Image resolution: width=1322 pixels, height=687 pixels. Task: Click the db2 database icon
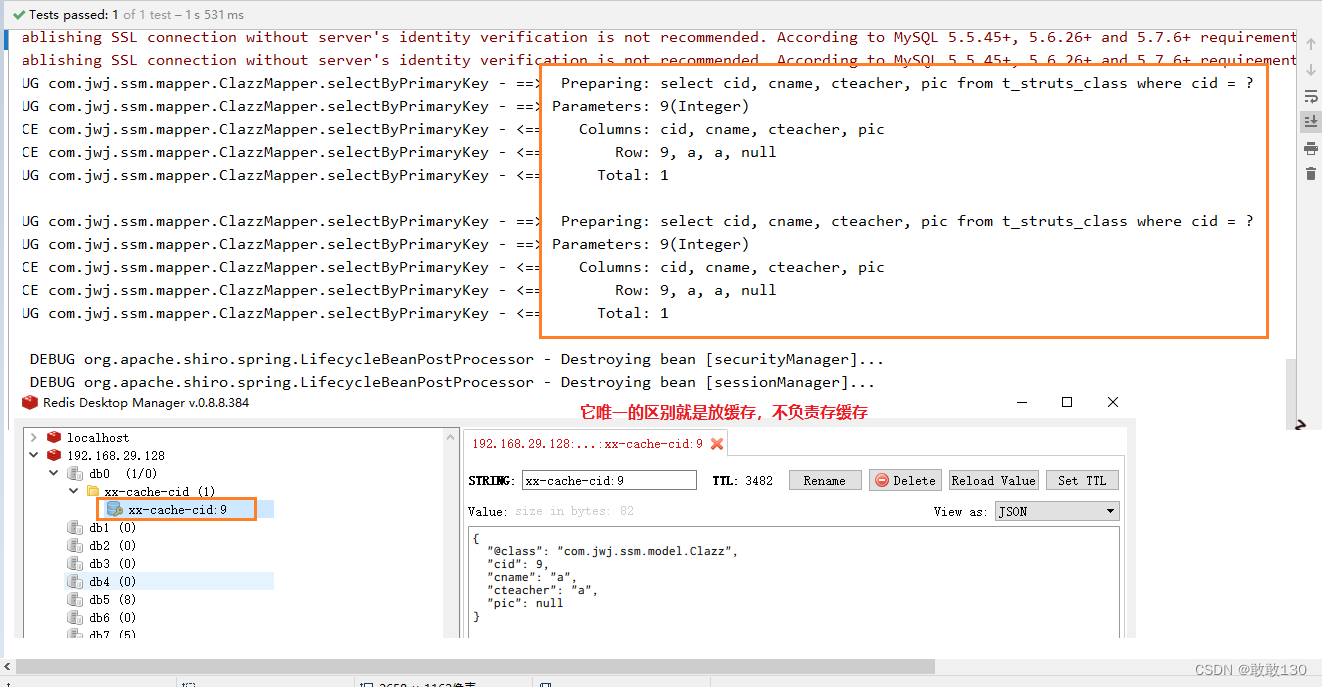(x=74, y=546)
